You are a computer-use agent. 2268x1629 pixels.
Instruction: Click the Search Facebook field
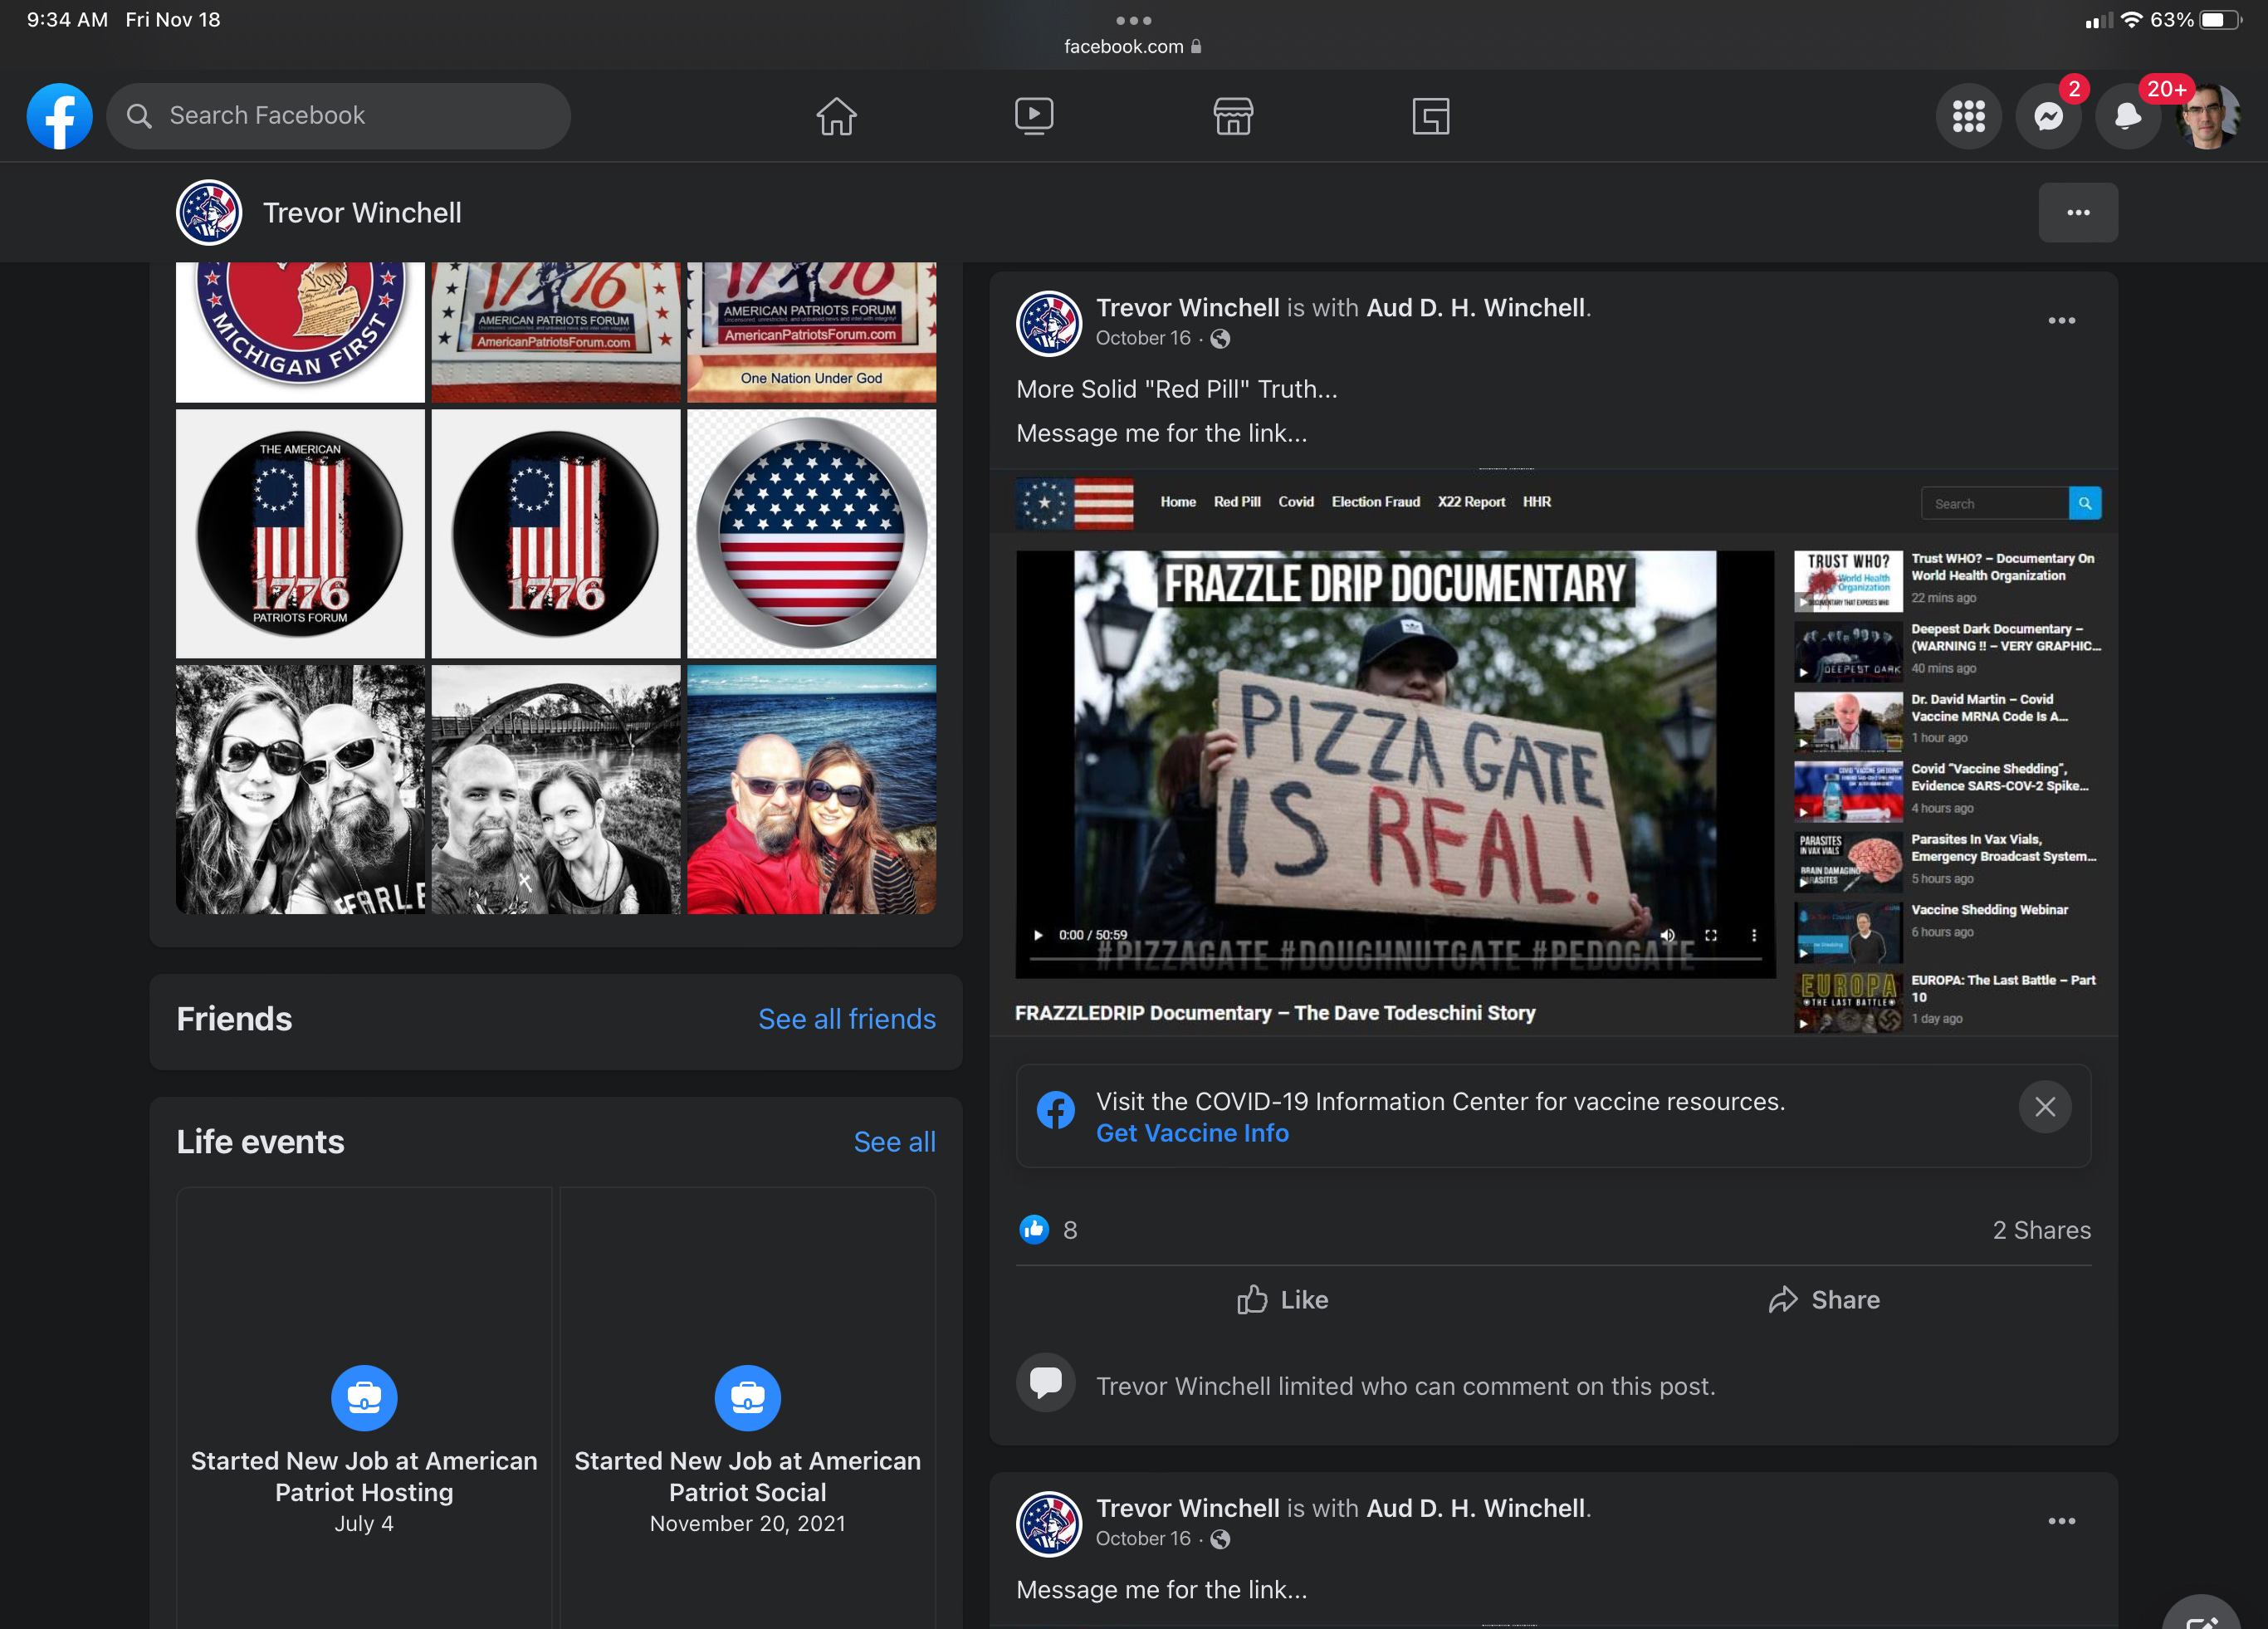click(x=338, y=116)
